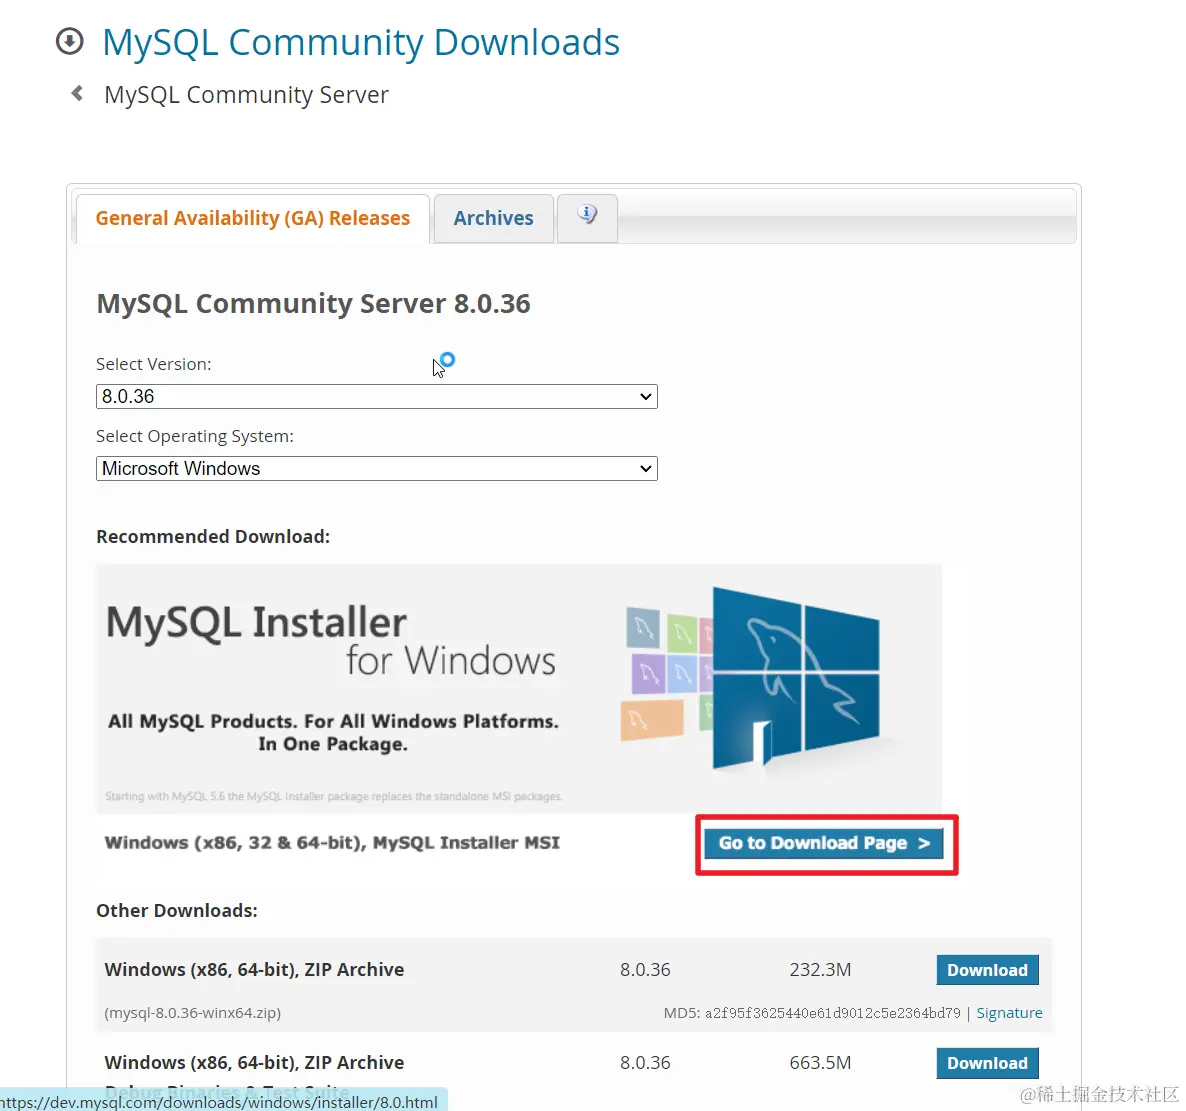Open the Select Operating System dropdown
The height and width of the screenshot is (1111, 1186).
(377, 468)
